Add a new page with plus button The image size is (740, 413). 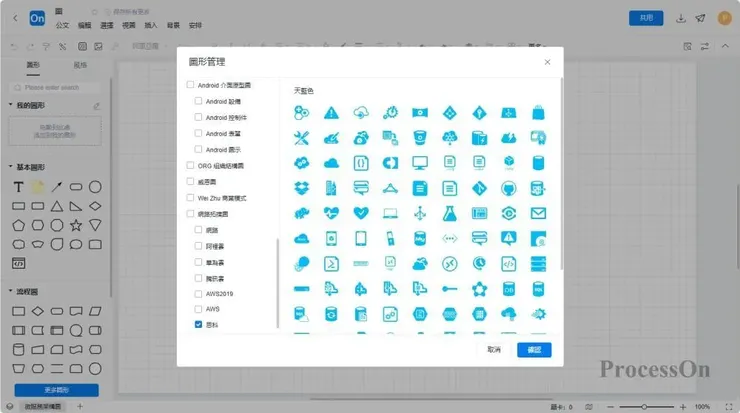(80, 406)
